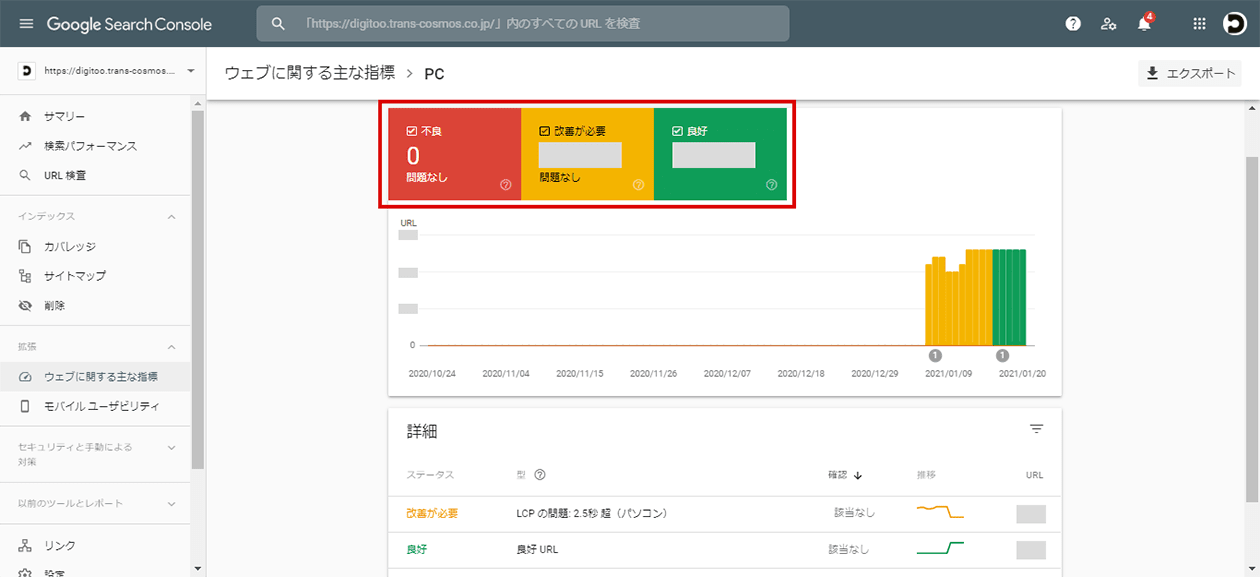This screenshot has width=1260, height=577.
Task: Click the sidebar vertical scrollbar
Action: click(x=198, y=290)
